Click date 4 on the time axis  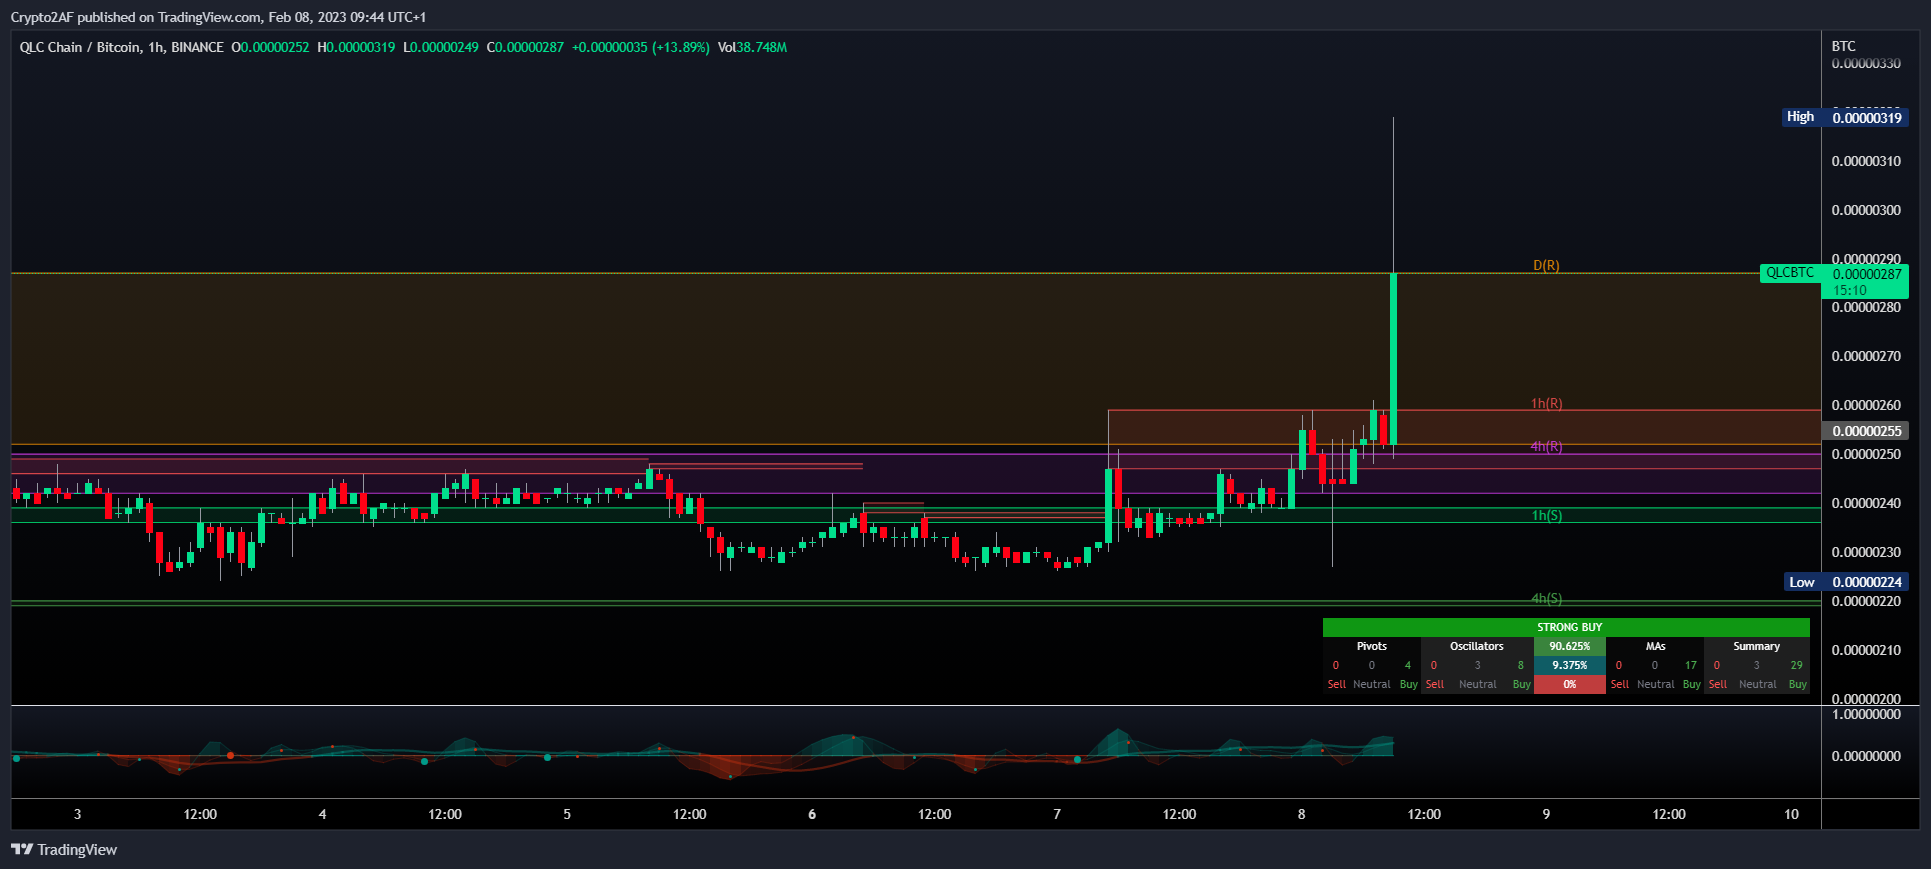tap(322, 814)
